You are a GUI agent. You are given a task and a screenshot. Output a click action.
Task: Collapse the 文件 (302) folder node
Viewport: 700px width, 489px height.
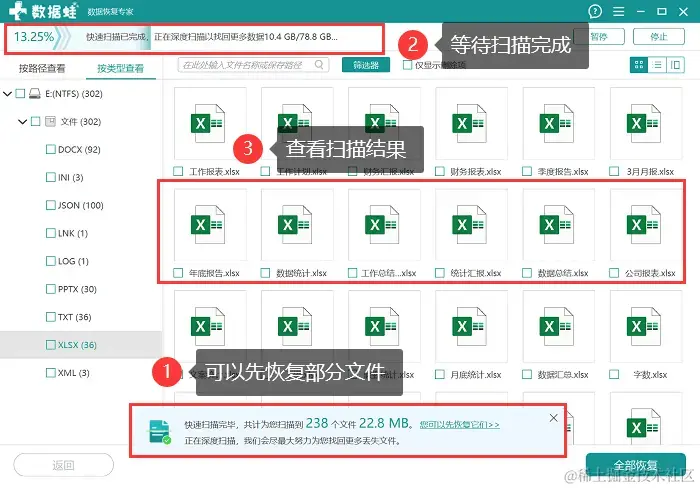(22, 121)
